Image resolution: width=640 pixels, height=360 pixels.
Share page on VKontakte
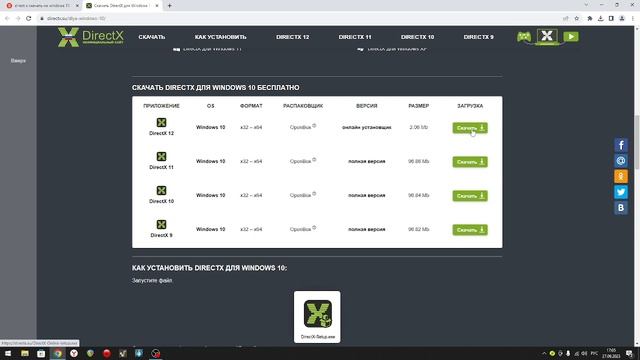[x=621, y=208]
